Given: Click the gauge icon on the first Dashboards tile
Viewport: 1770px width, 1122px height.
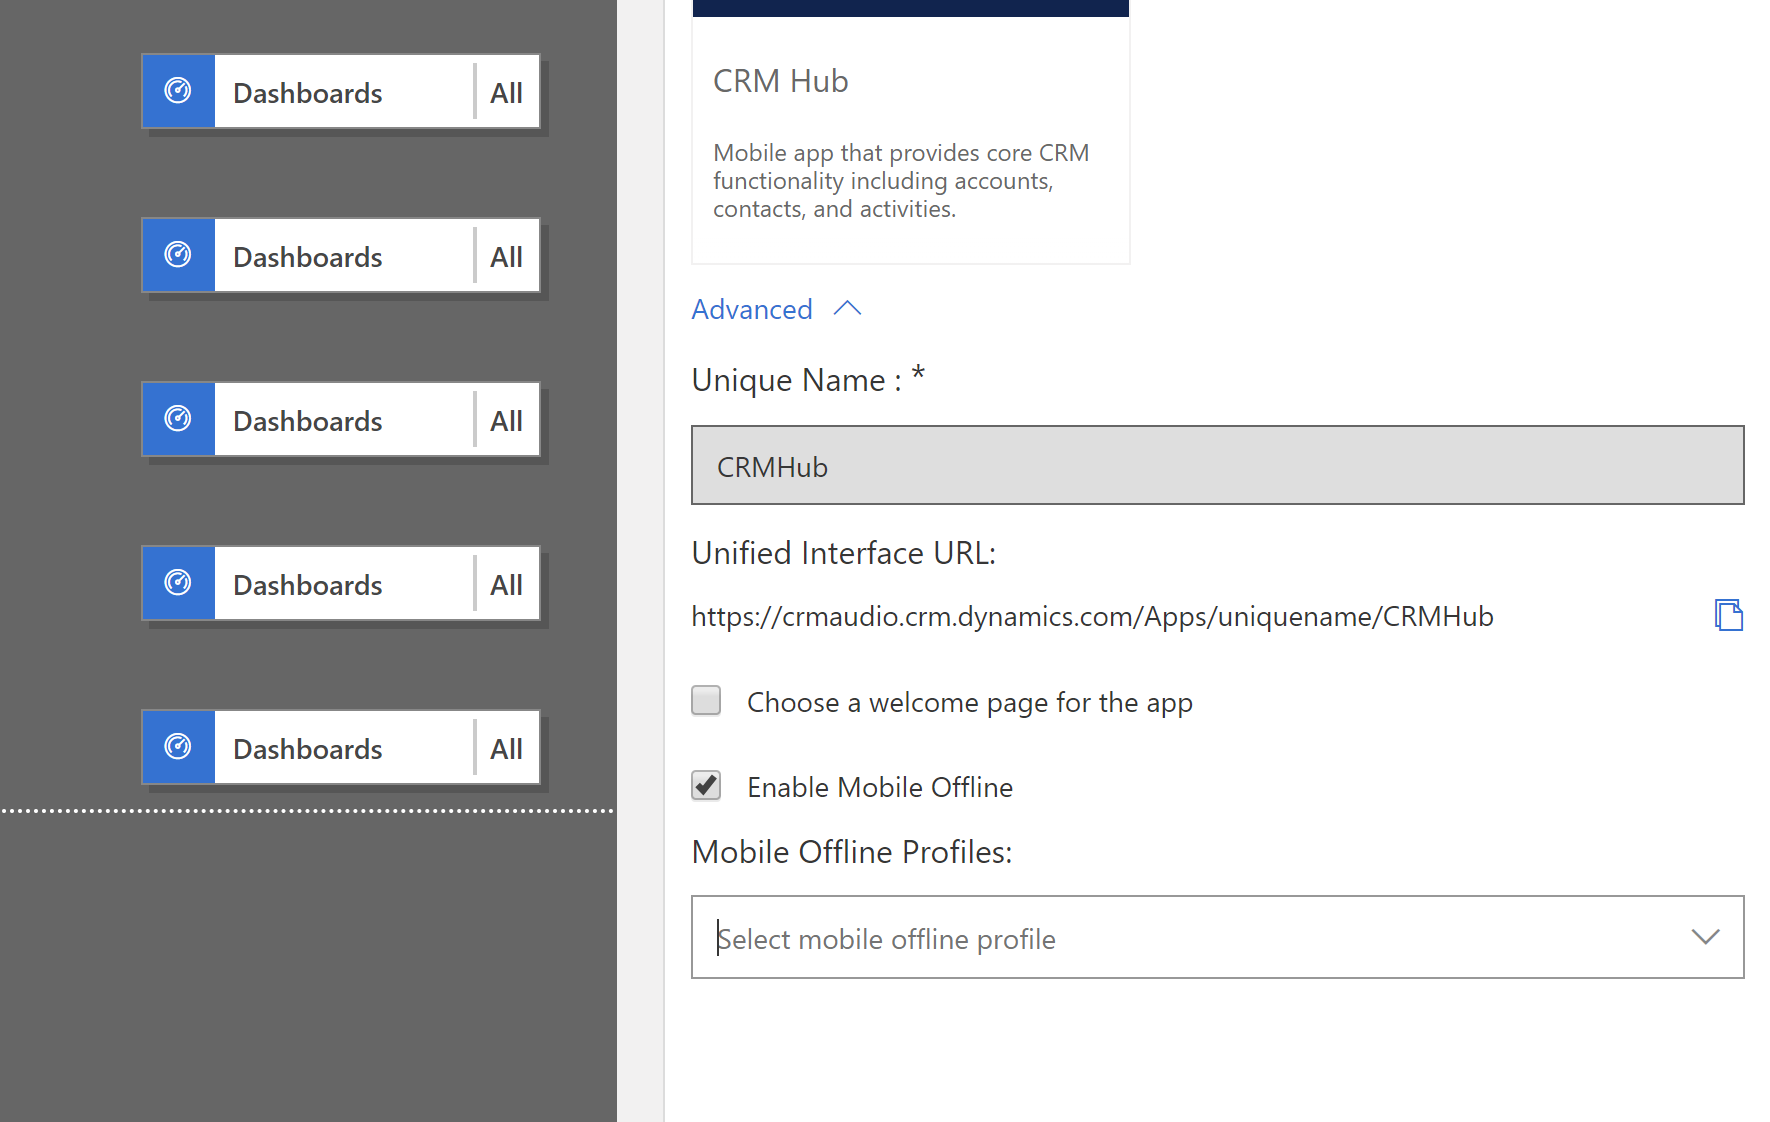Looking at the screenshot, I should coord(178,91).
